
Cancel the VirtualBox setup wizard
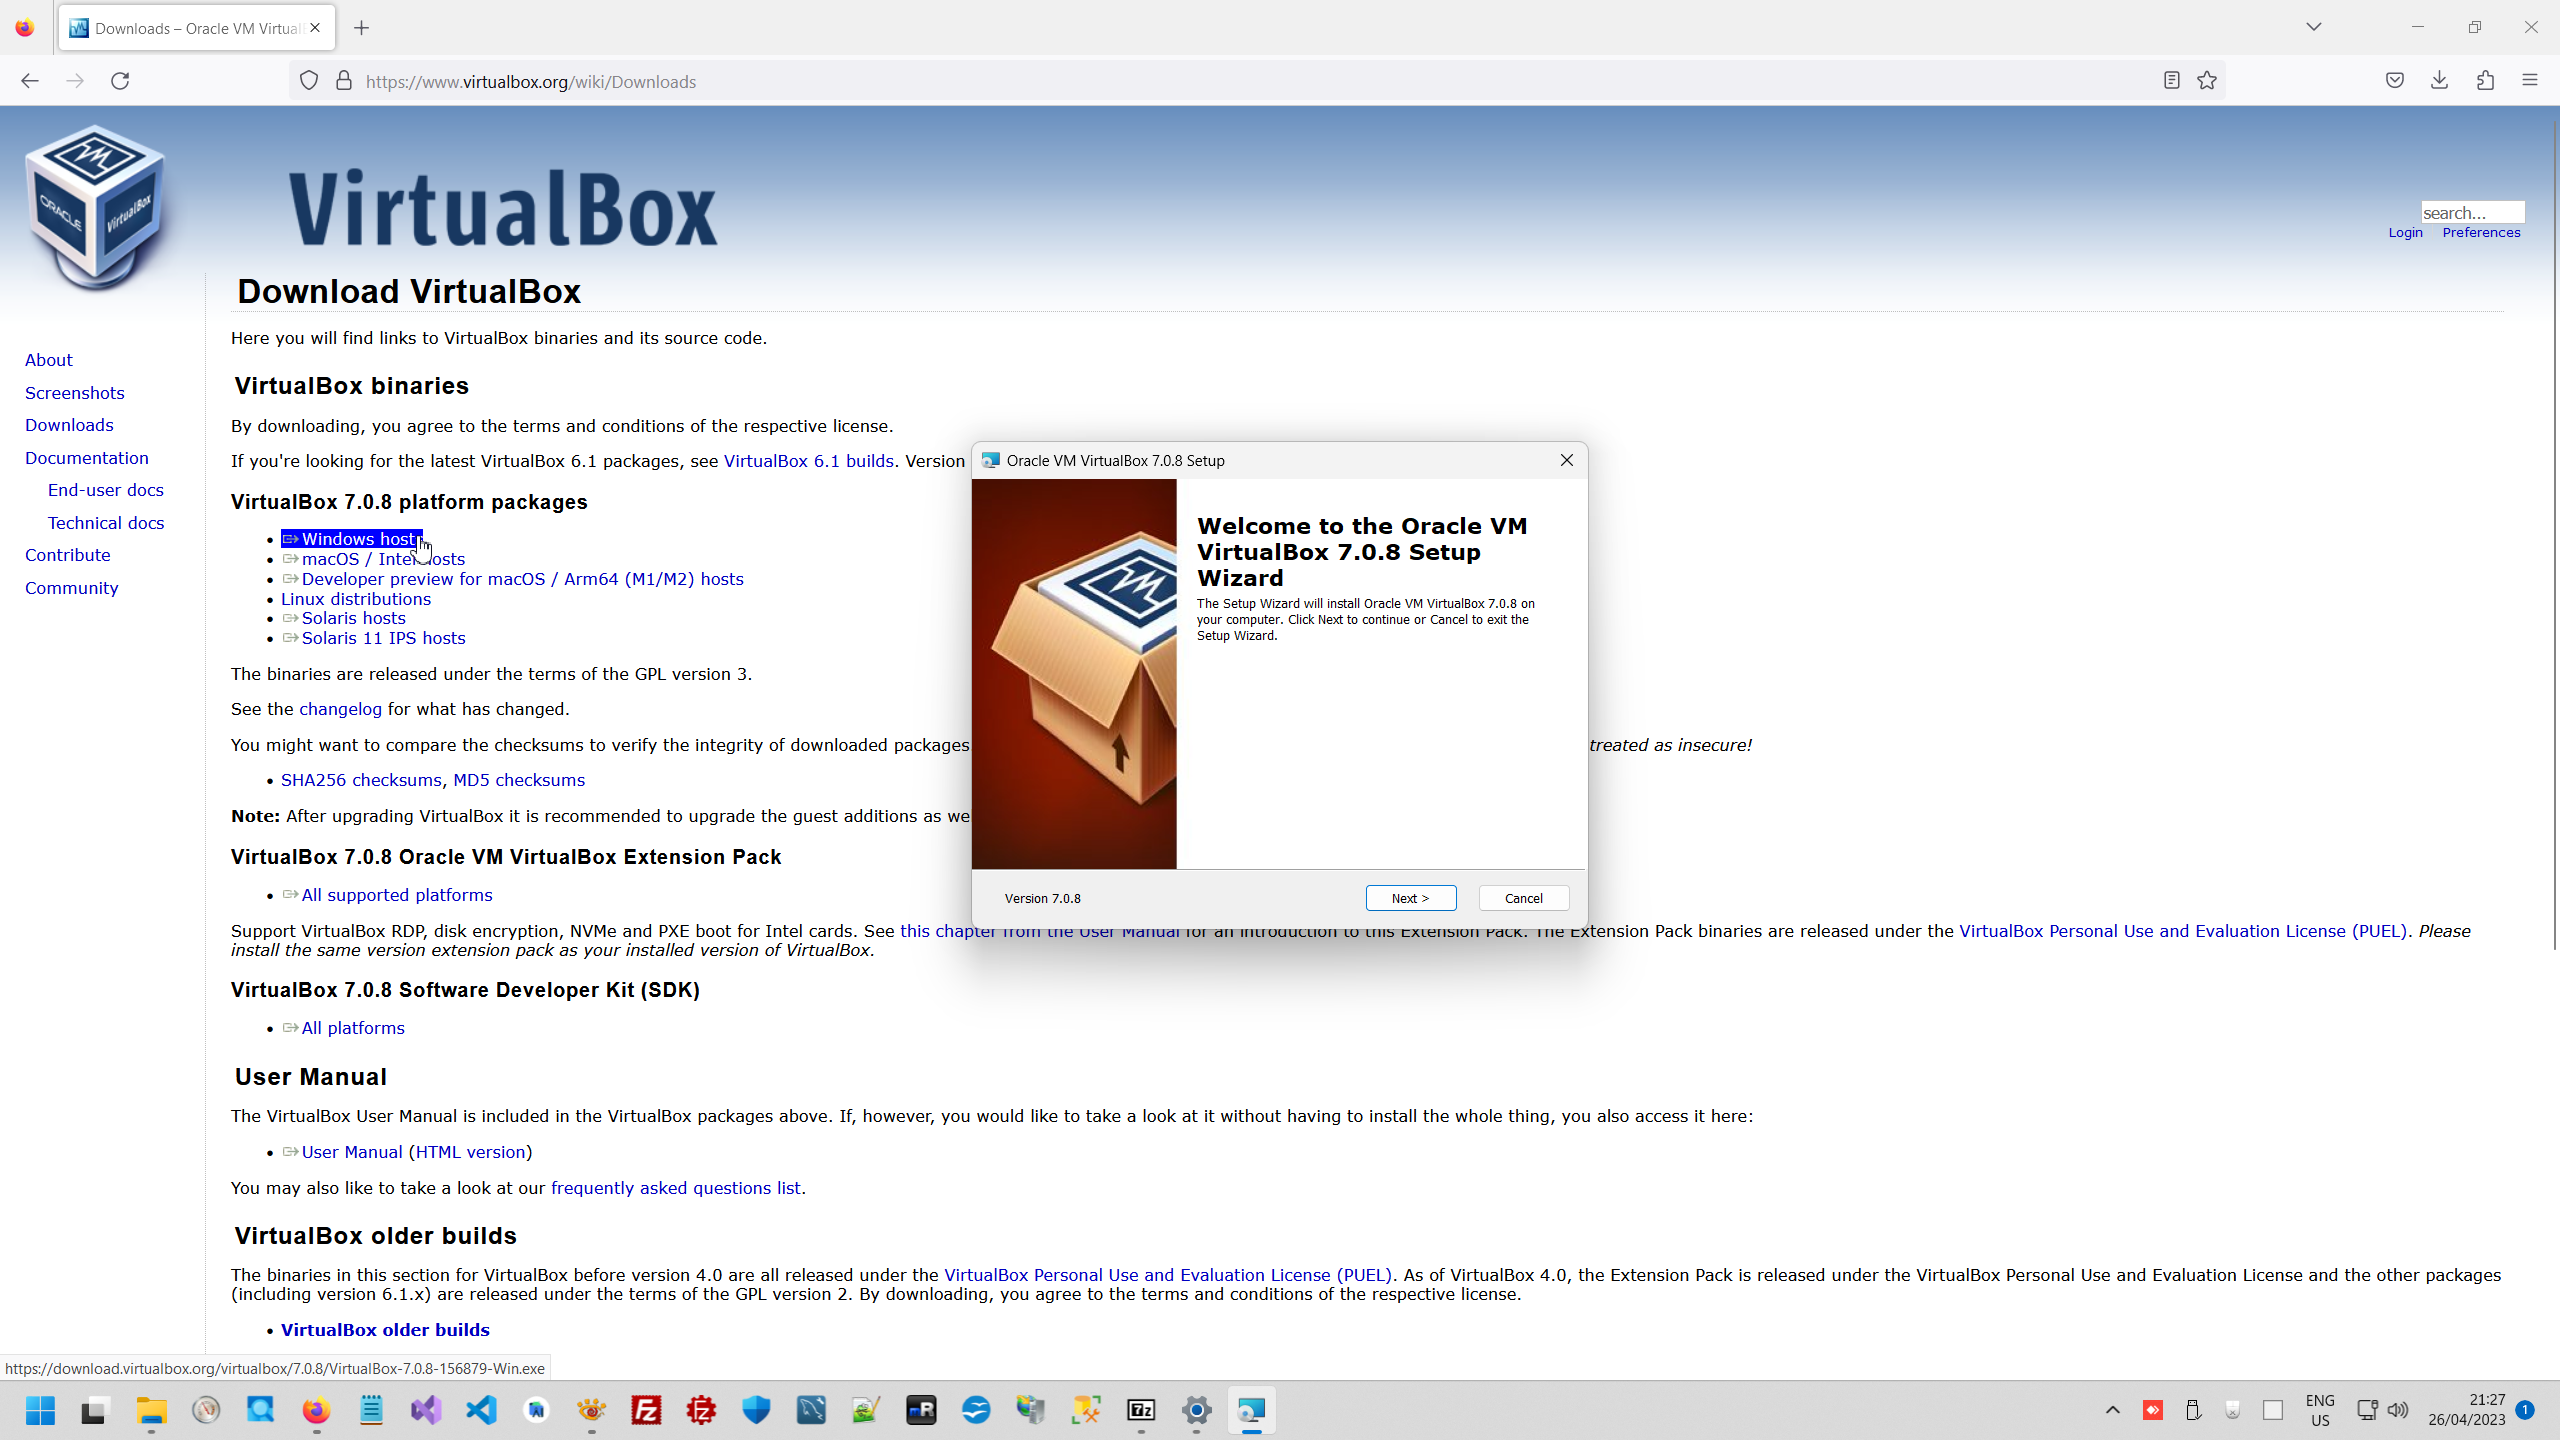click(1523, 898)
